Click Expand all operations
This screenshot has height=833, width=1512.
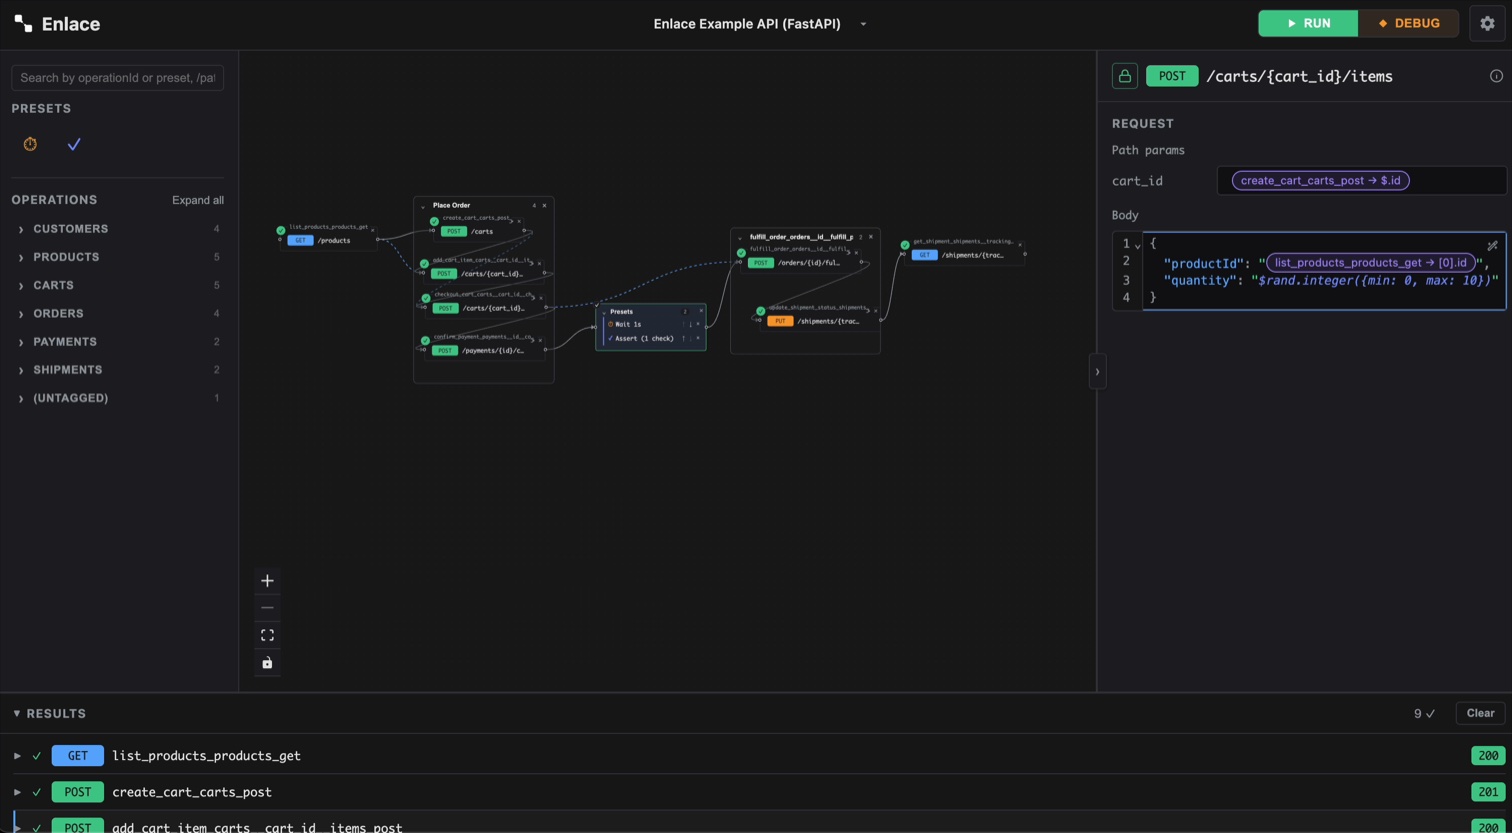pyautogui.click(x=198, y=200)
